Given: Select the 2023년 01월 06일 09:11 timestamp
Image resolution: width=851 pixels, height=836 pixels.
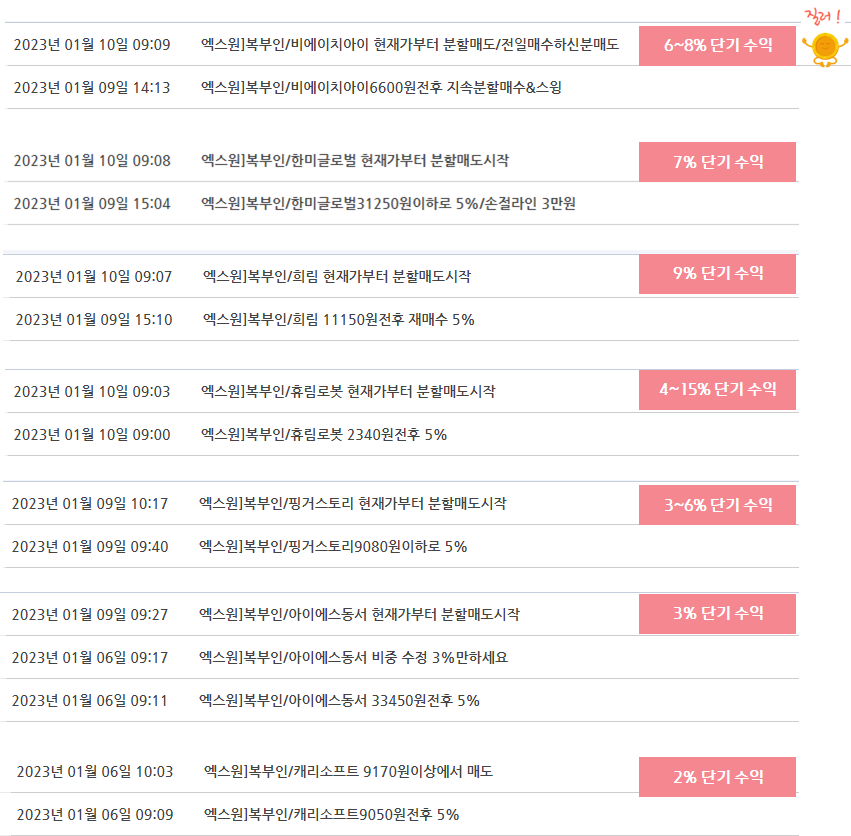Looking at the screenshot, I should point(90,701).
